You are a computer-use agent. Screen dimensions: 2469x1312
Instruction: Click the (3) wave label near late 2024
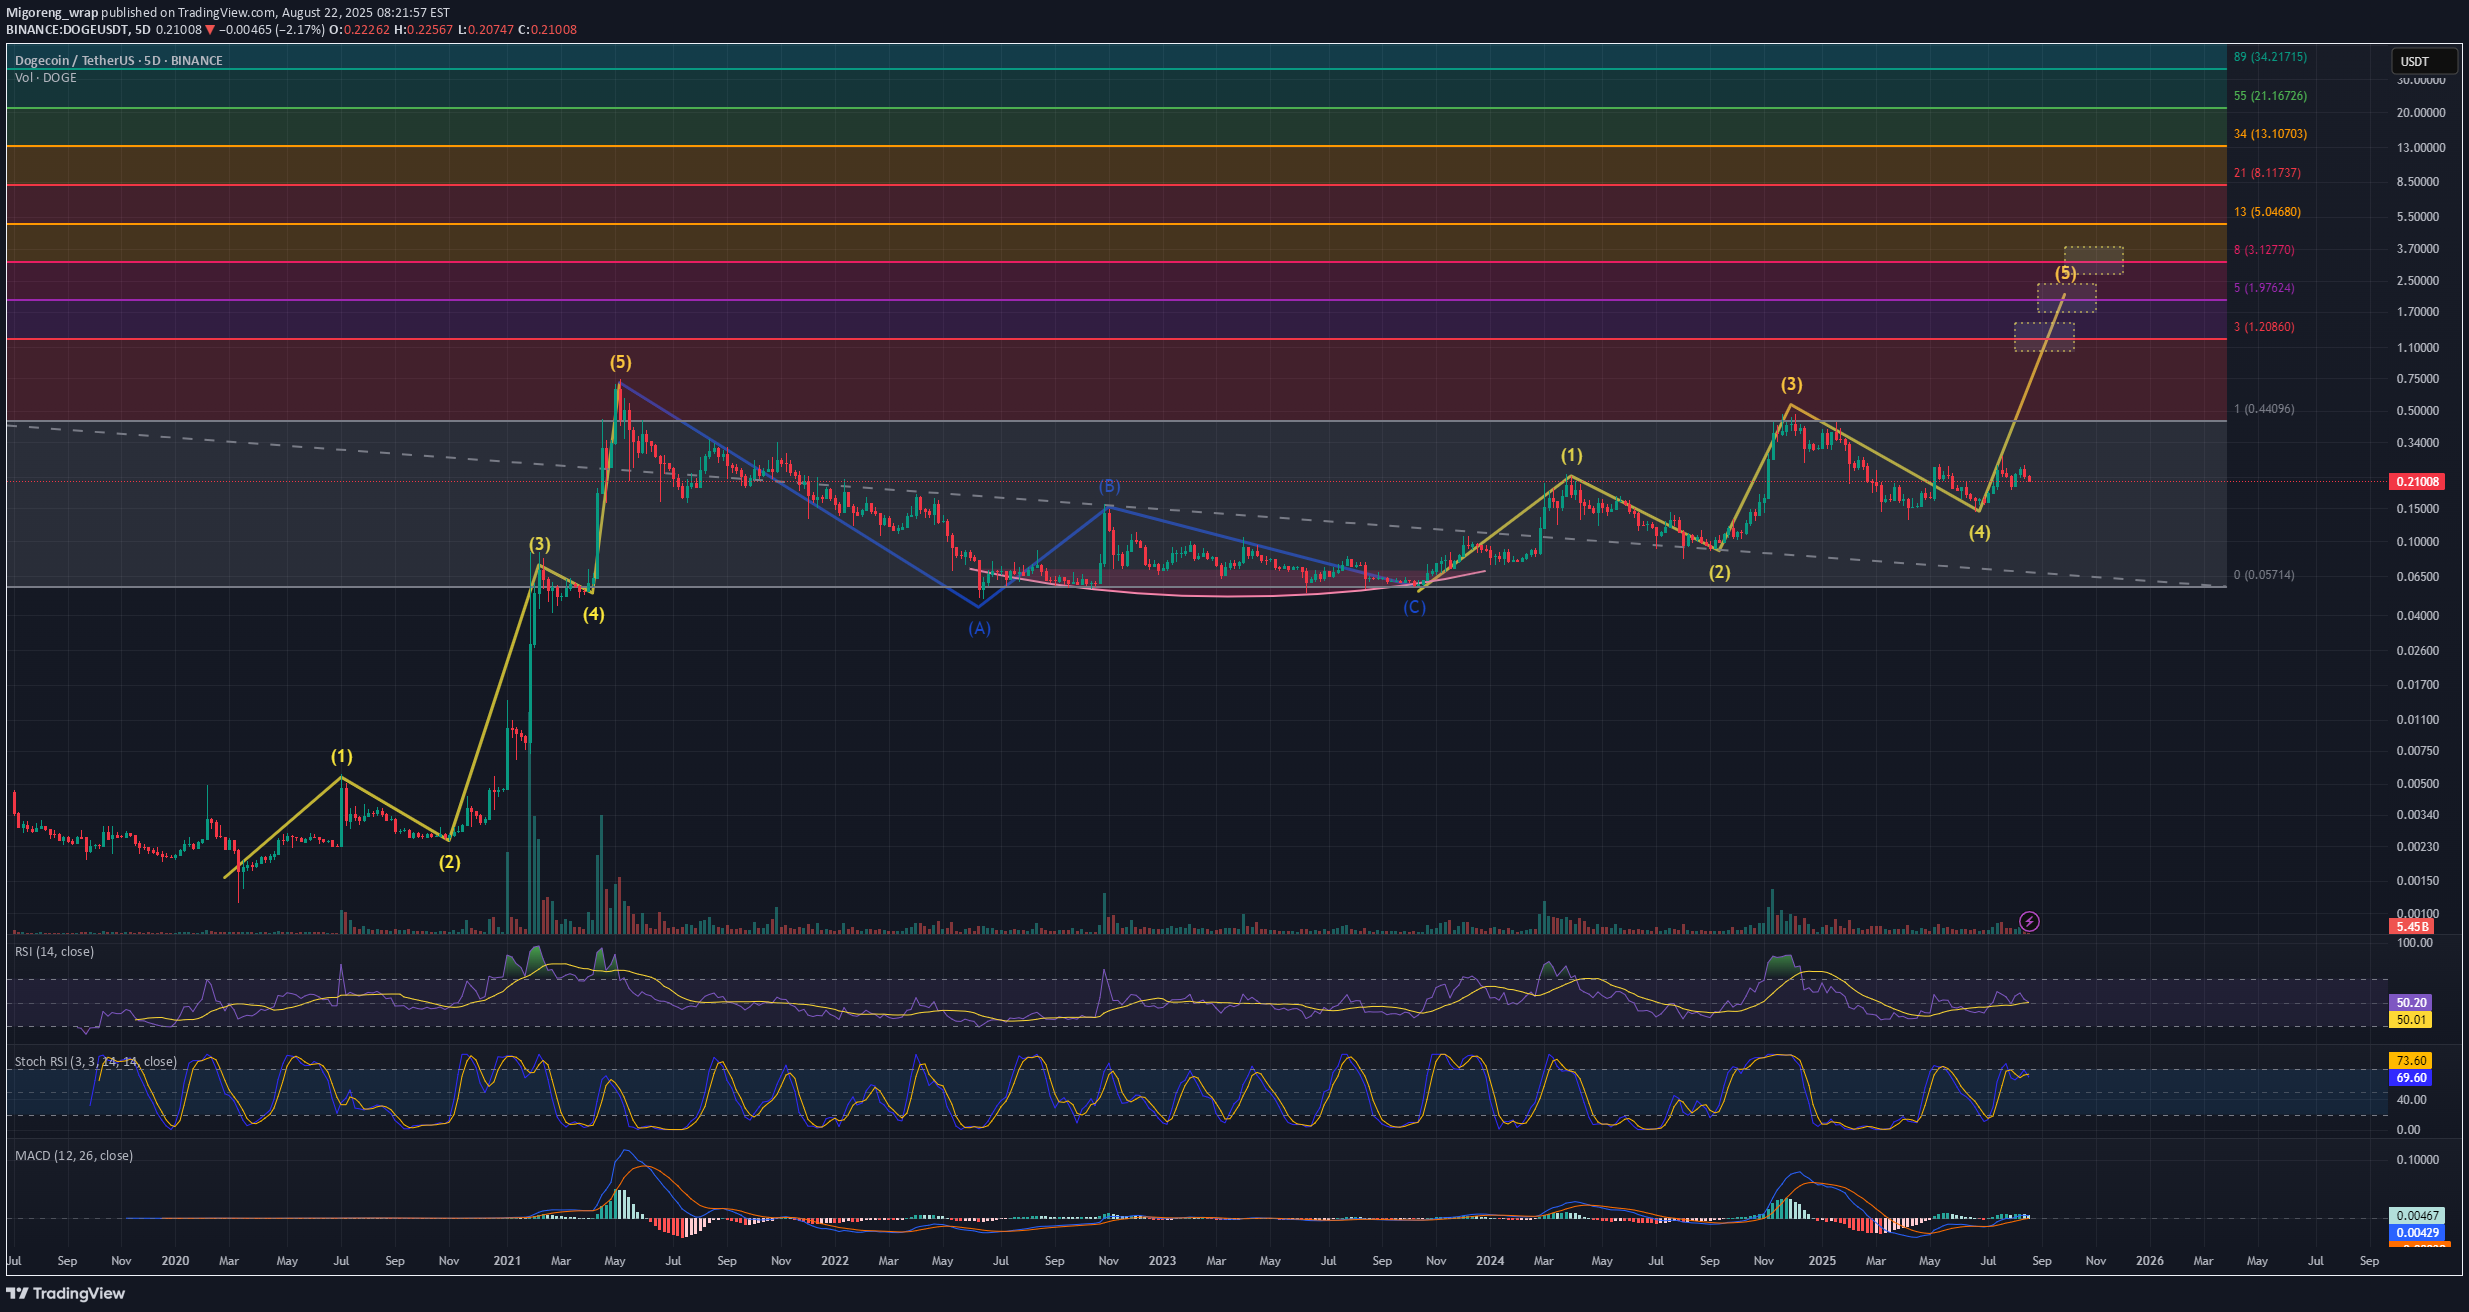[x=1791, y=384]
